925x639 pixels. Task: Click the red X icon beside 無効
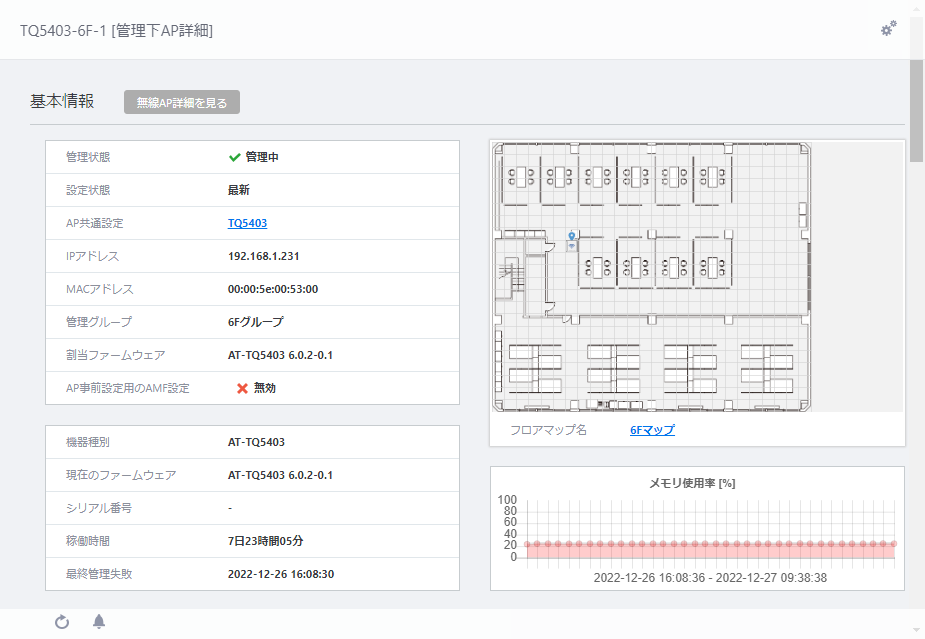click(242, 388)
